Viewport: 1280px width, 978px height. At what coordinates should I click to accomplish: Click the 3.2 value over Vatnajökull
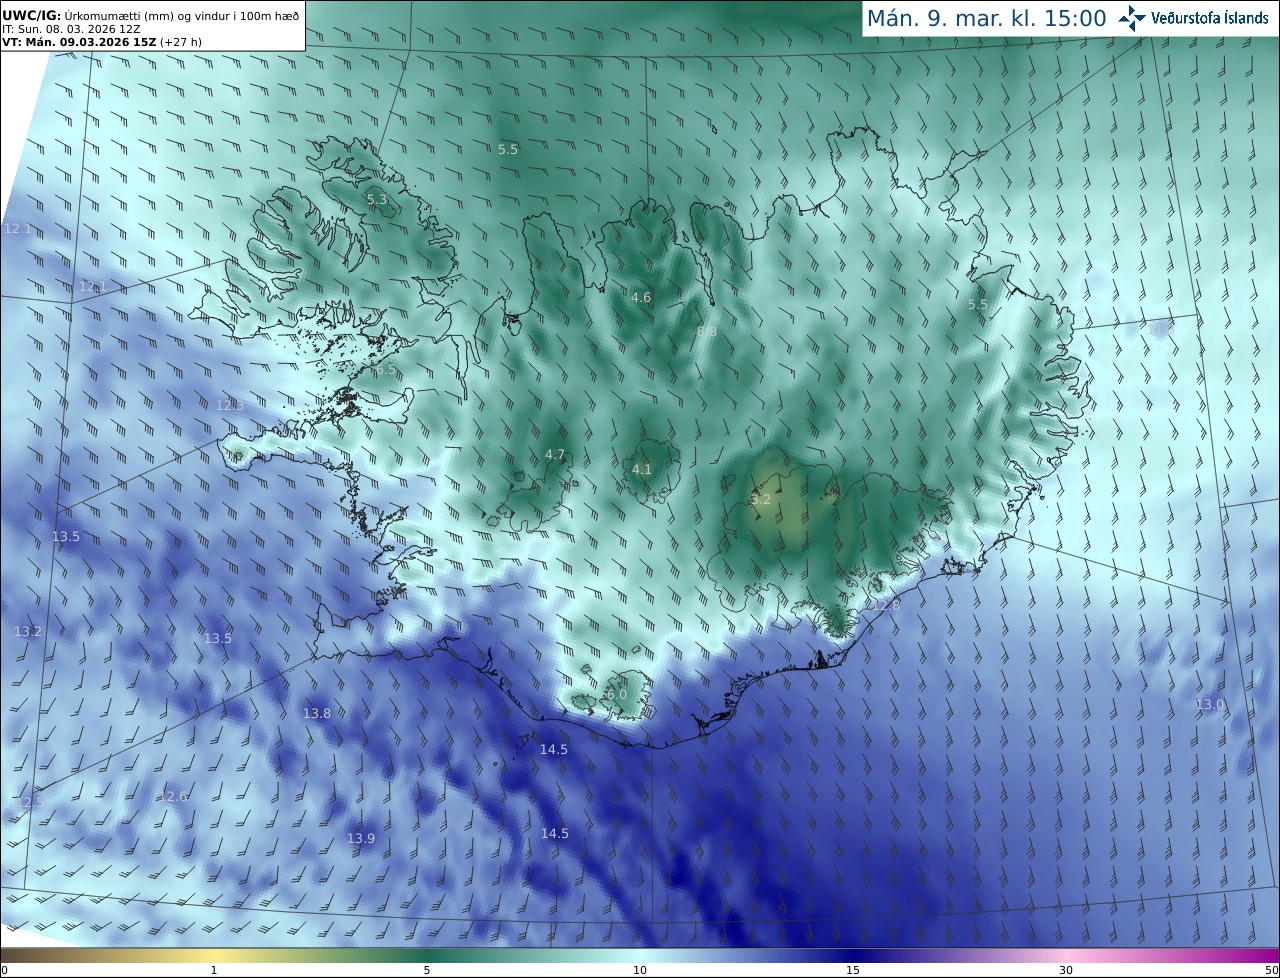[761, 499]
